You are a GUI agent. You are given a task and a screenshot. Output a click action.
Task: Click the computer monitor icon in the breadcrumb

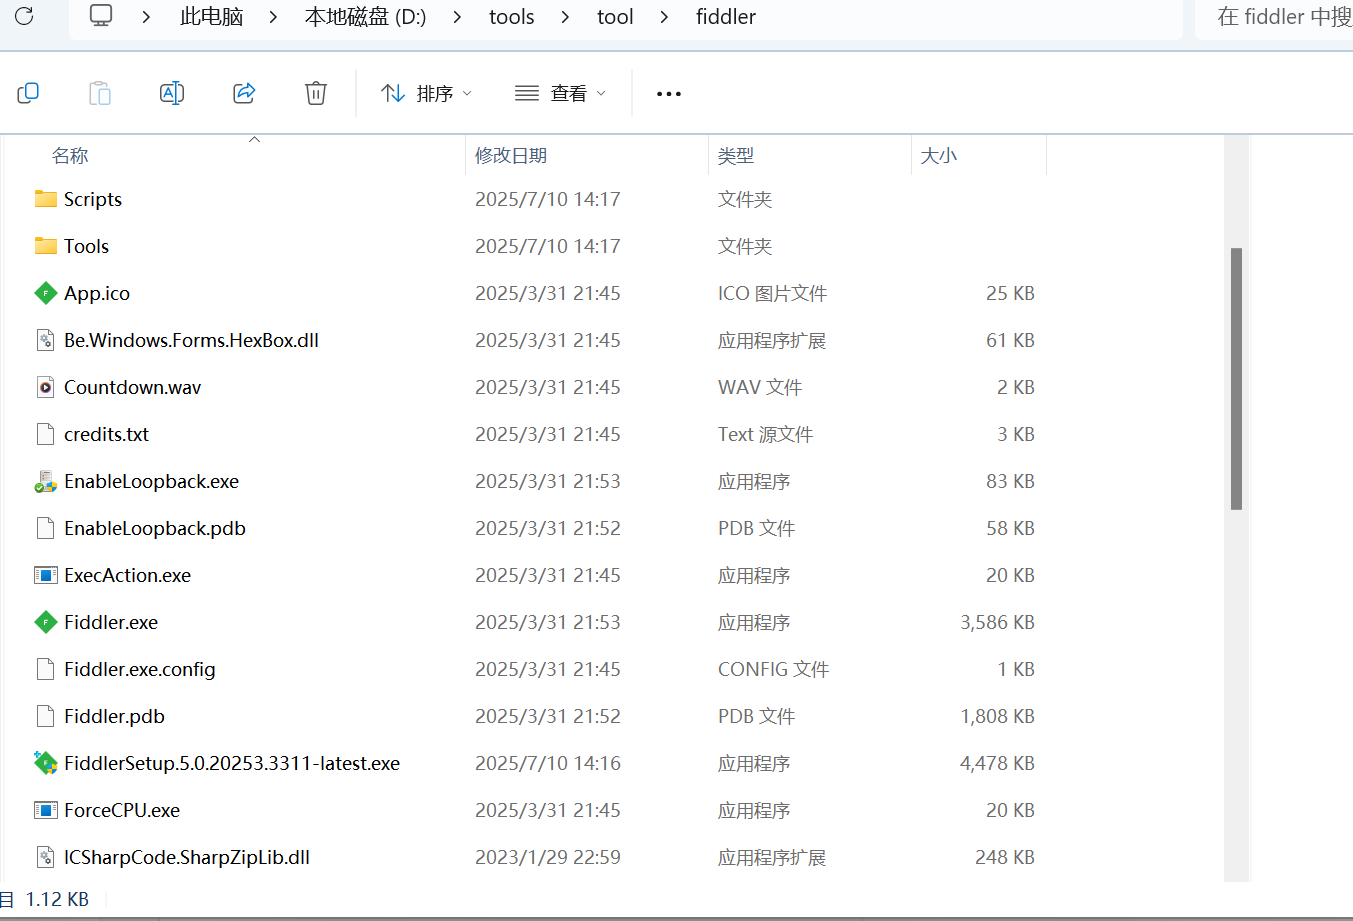[101, 16]
